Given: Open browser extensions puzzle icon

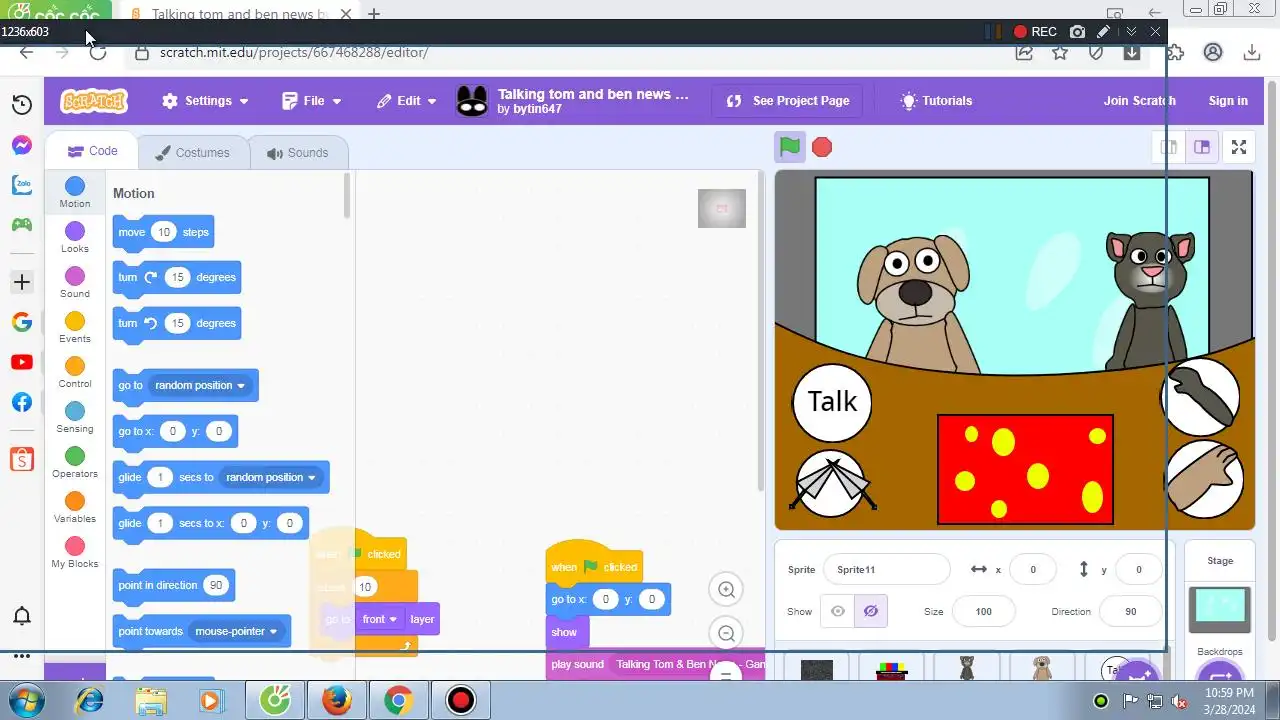Looking at the screenshot, I should pyautogui.click(x=1176, y=52).
